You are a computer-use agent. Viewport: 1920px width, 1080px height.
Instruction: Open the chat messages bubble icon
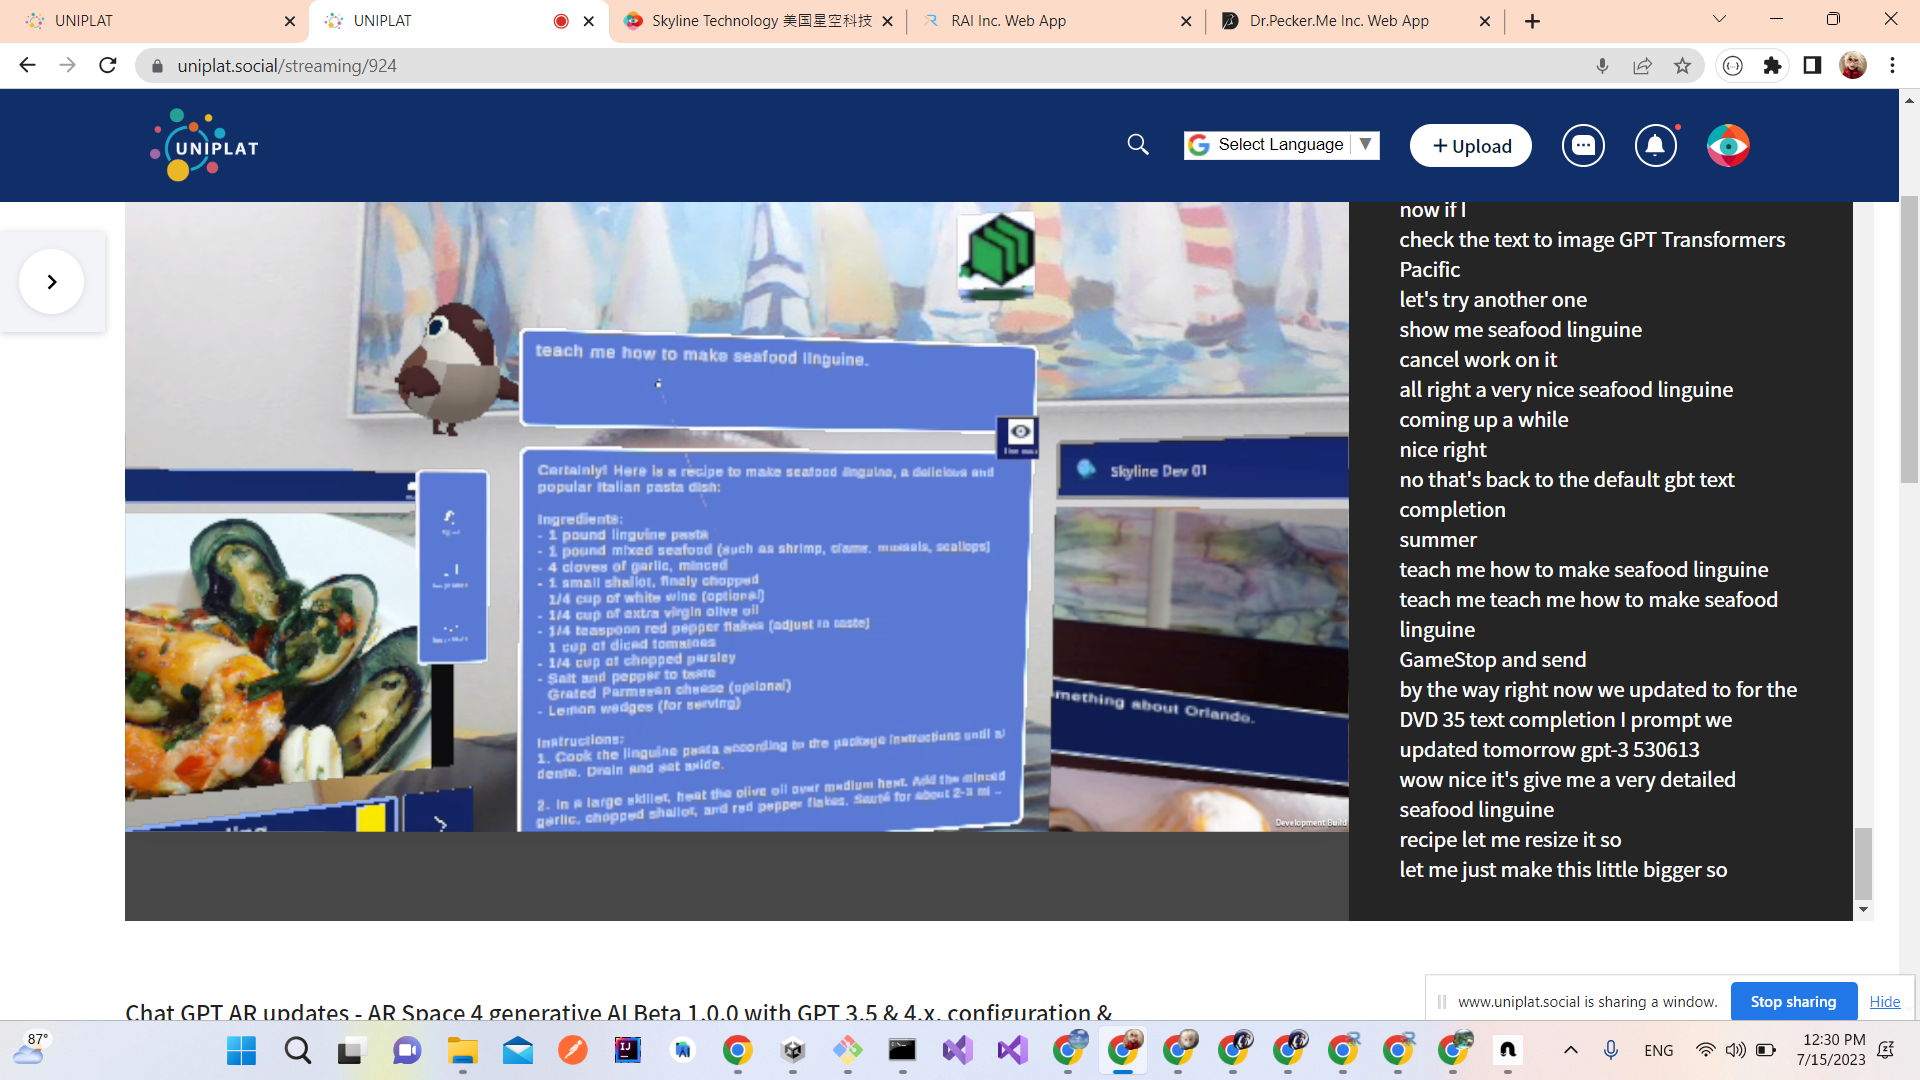pyautogui.click(x=1583, y=145)
